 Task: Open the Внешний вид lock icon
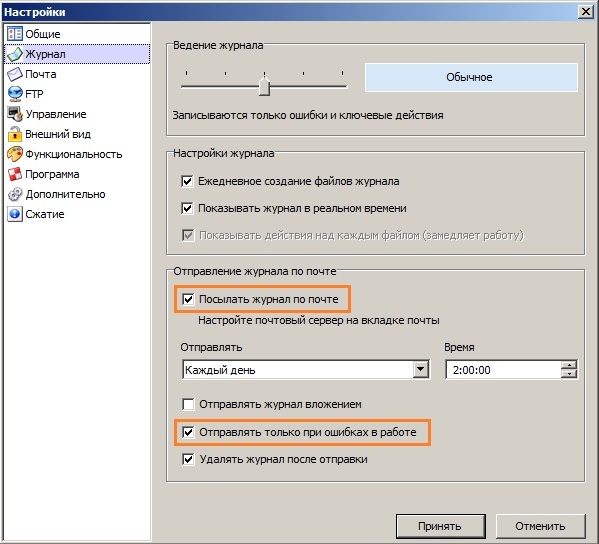15,134
